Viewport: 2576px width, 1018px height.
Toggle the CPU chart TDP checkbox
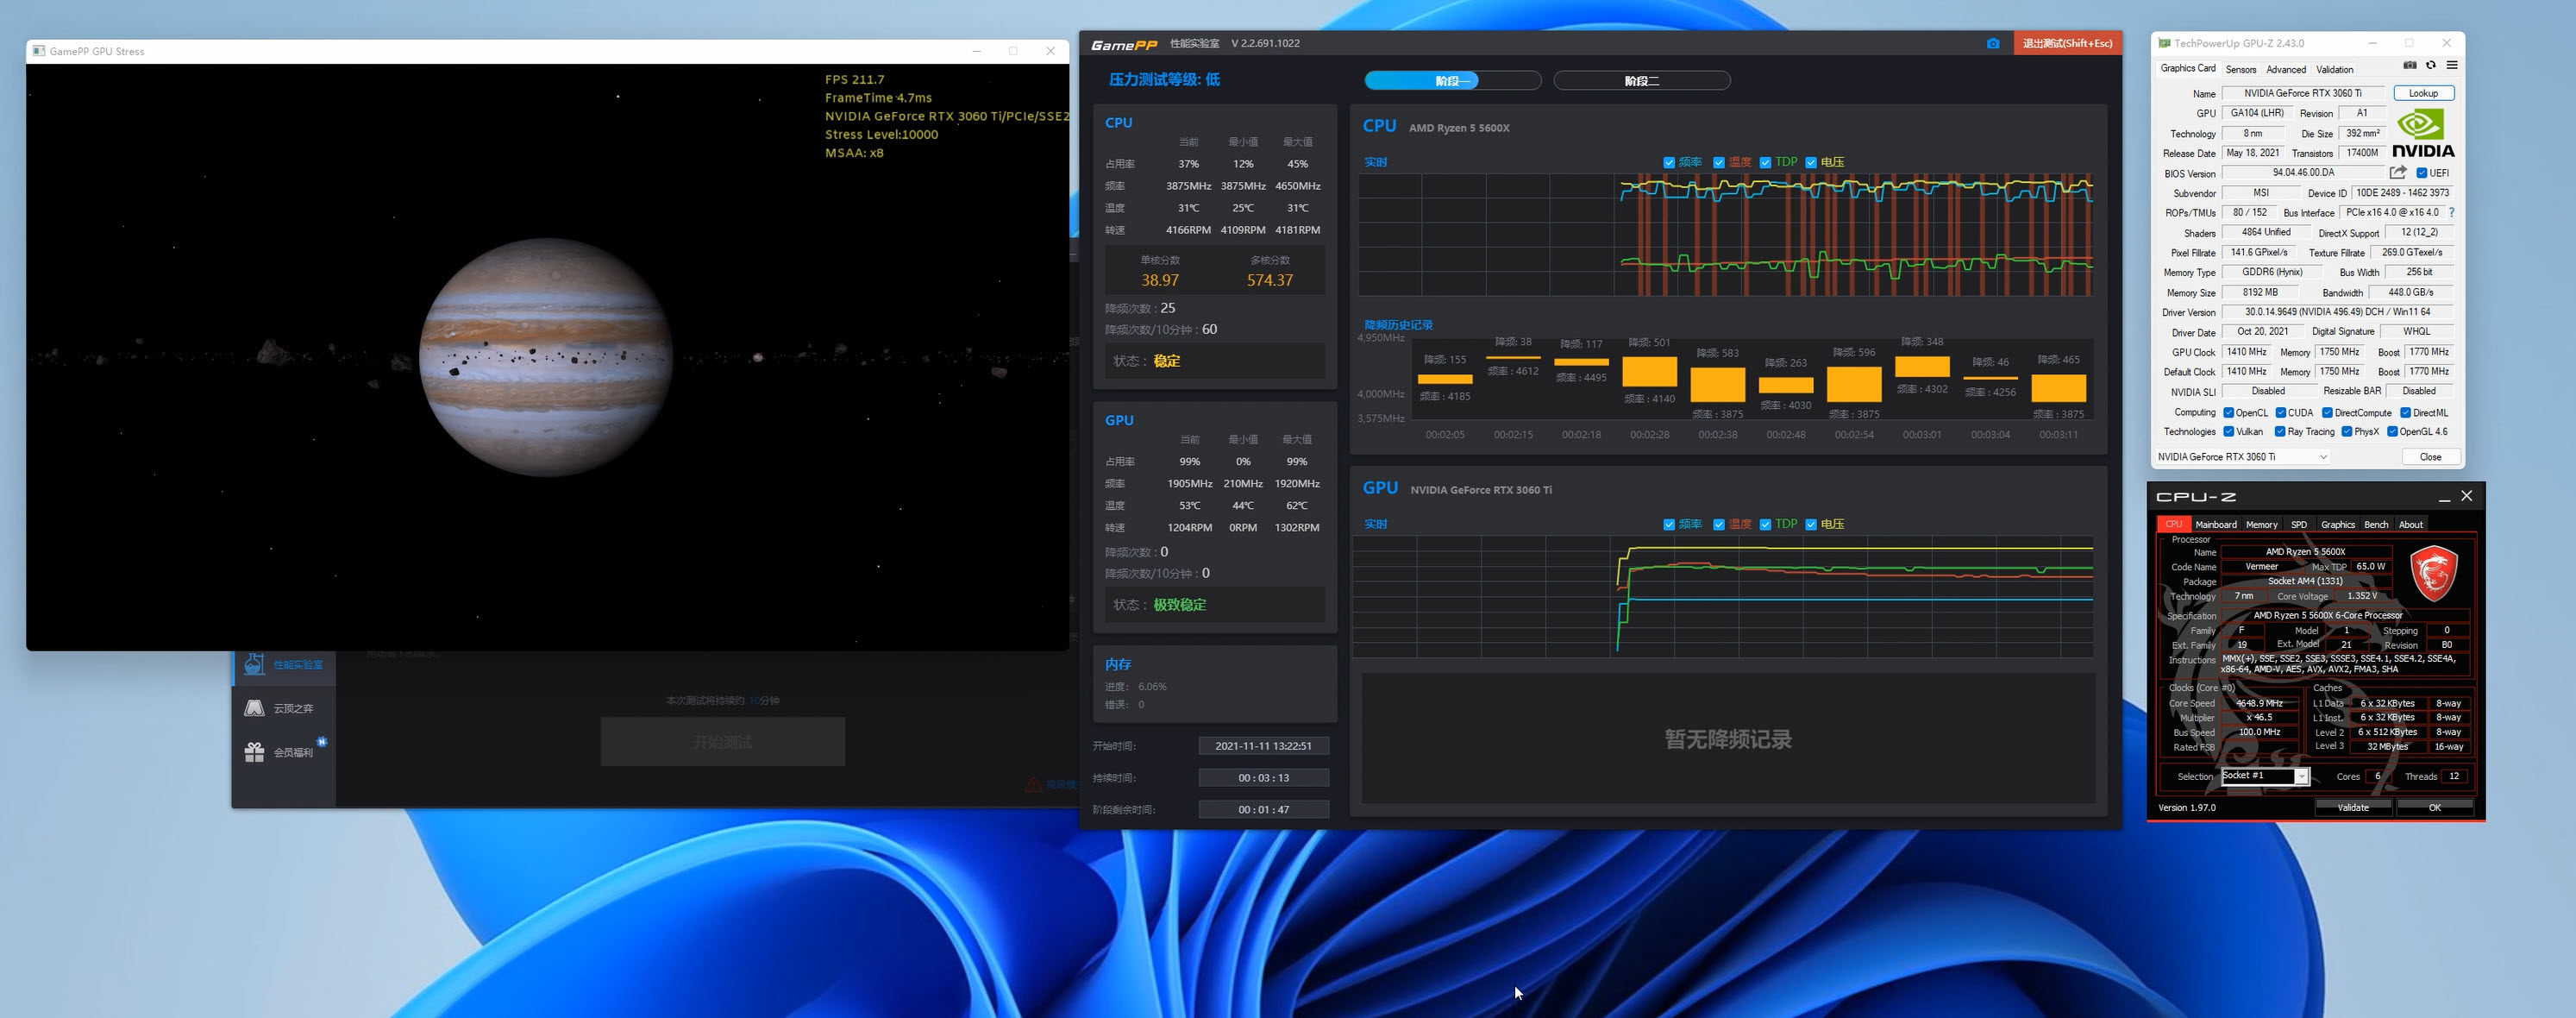[x=1765, y=162]
